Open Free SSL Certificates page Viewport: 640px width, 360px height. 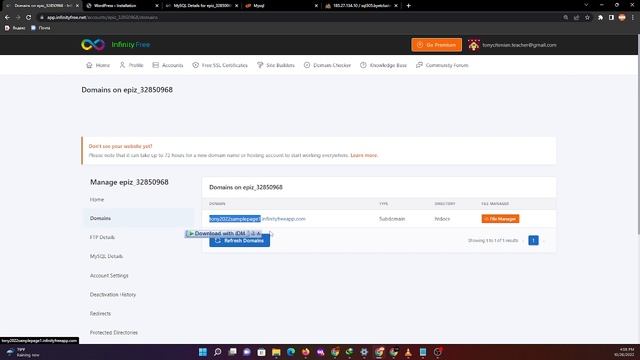coord(220,65)
